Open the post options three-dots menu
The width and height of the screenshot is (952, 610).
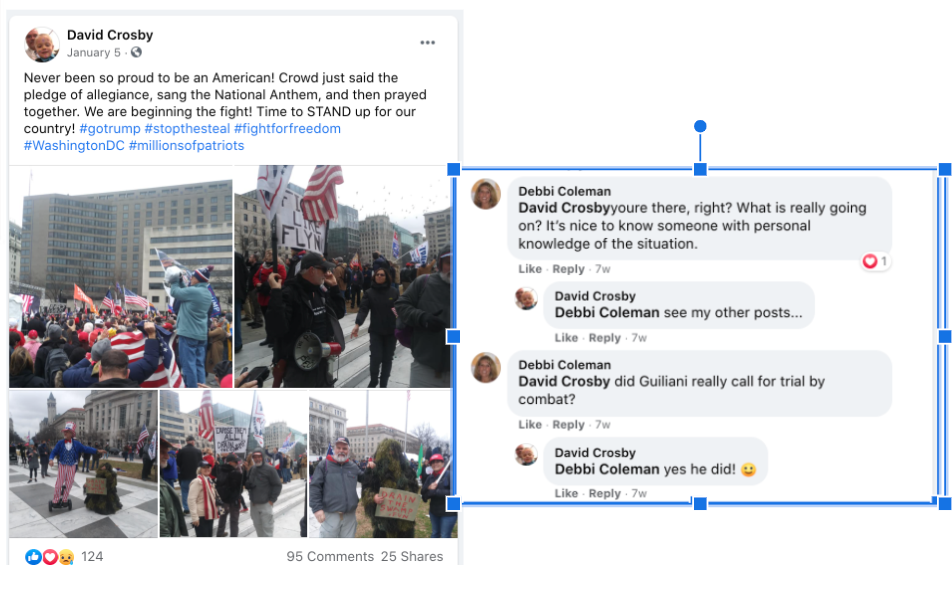tap(427, 42)
